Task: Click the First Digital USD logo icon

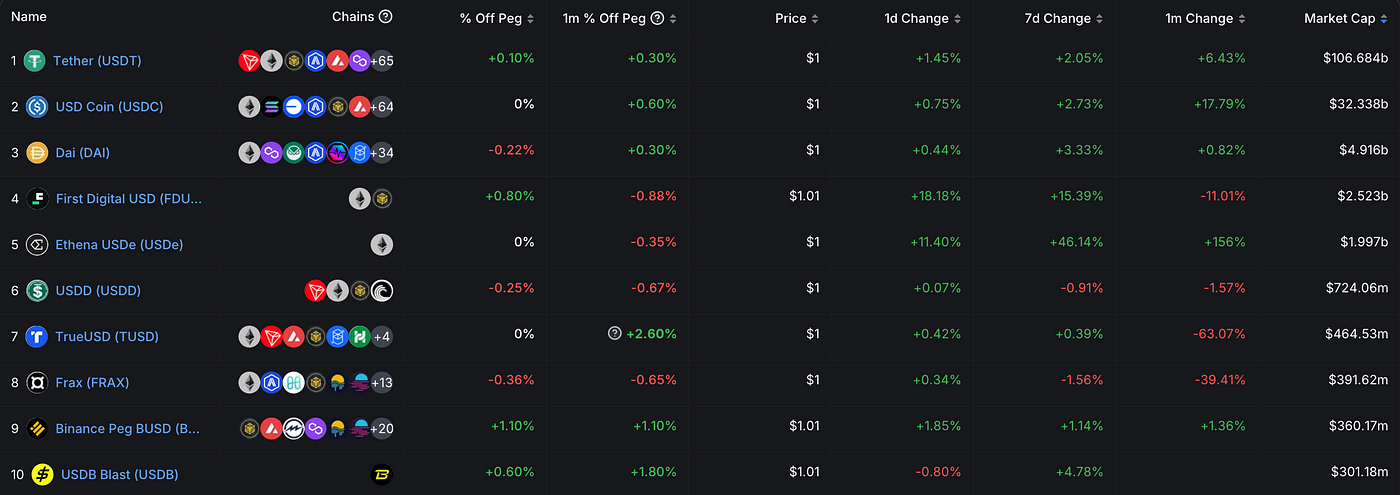Action: point(37,199)
